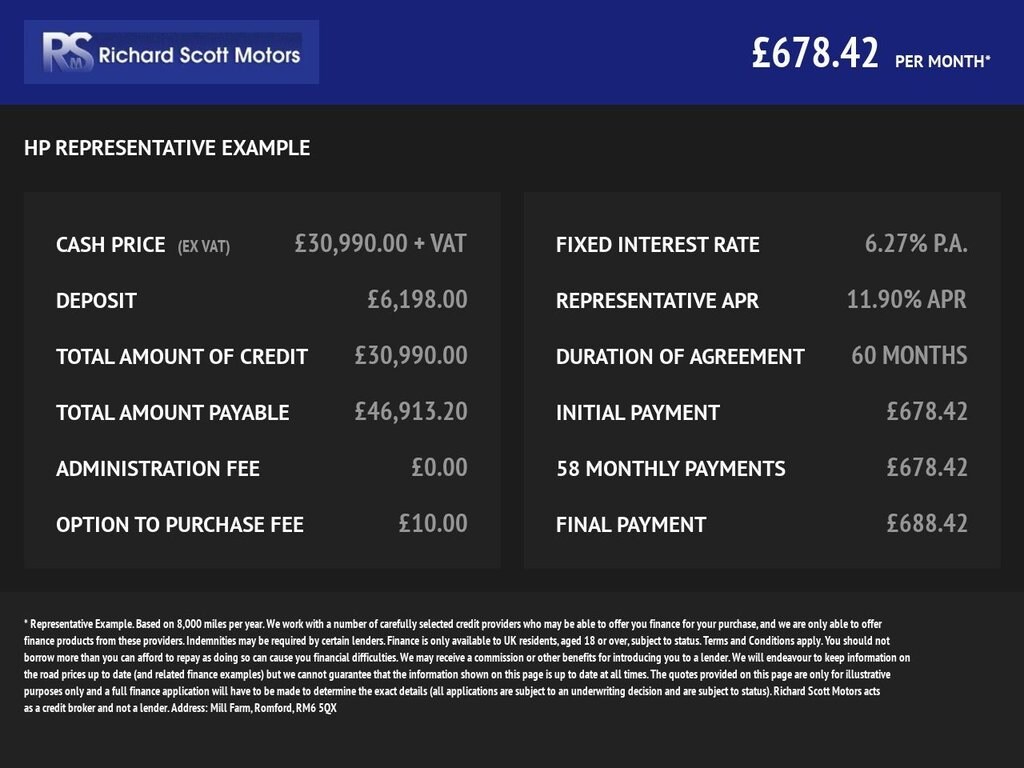Viewport: 1024px width, 768px height.
Task: Select the Total Amount of Credit label
Action: (182, 357)
